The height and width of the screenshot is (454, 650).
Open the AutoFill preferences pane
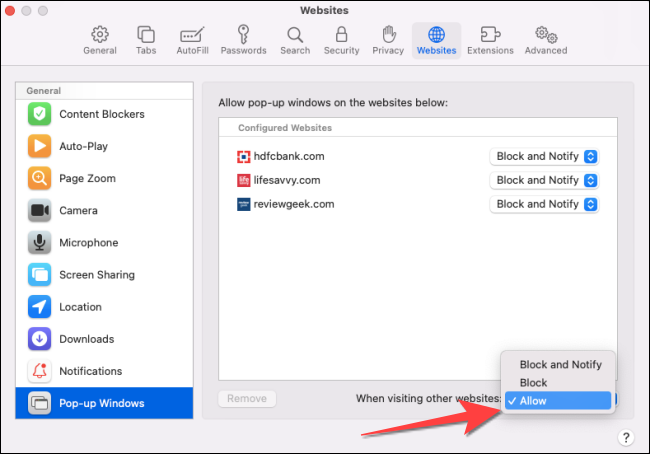(191, 40)
